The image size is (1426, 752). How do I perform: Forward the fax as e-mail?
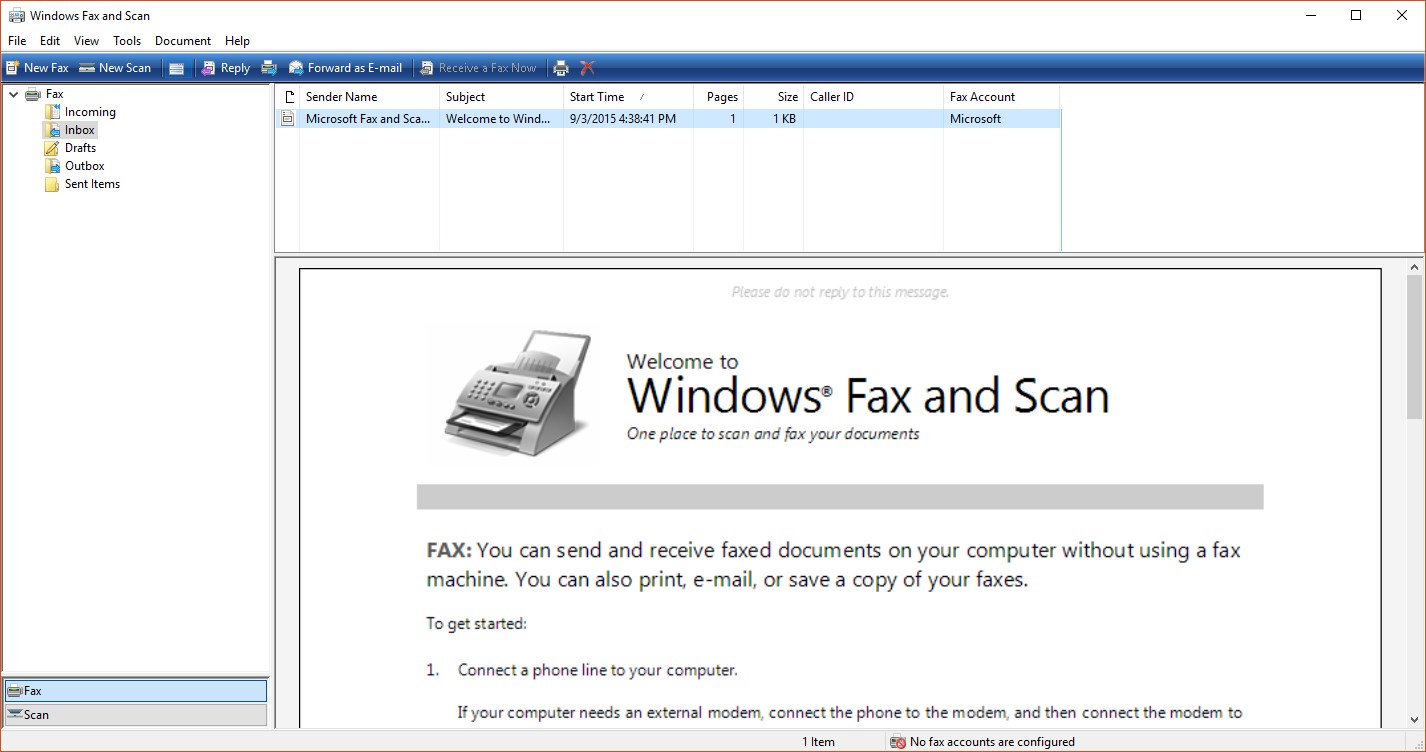pyautogui.click(x=345, y=67)
